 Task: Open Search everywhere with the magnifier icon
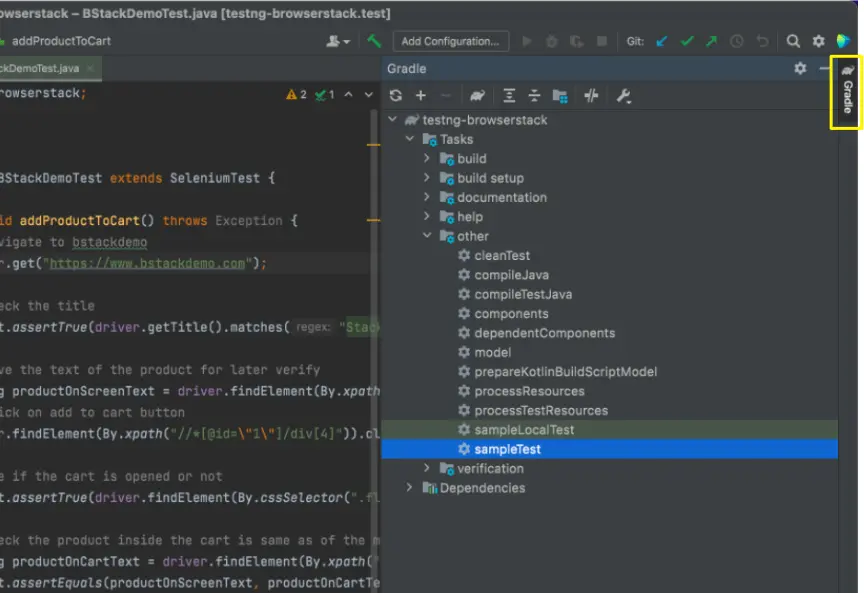(792, 41)
